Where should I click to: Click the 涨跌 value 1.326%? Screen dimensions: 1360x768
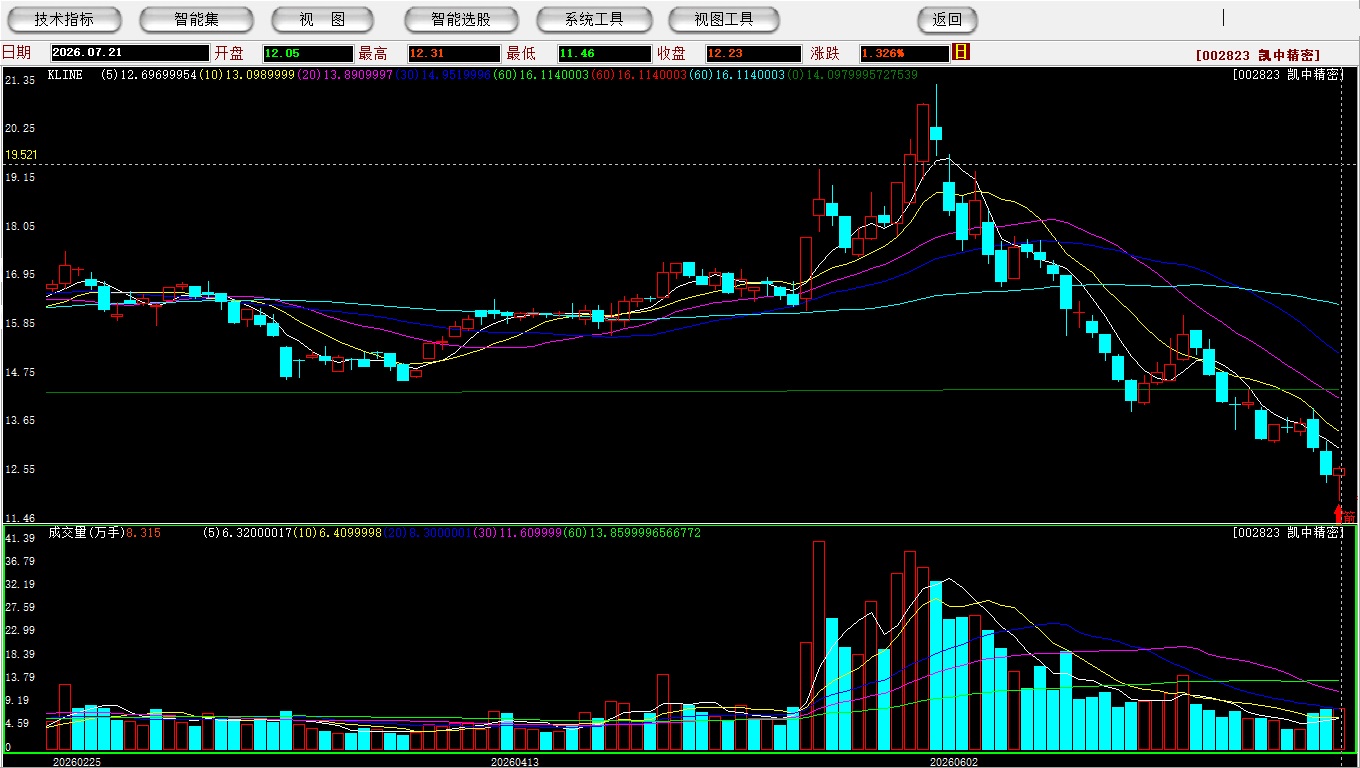point(904,53)
